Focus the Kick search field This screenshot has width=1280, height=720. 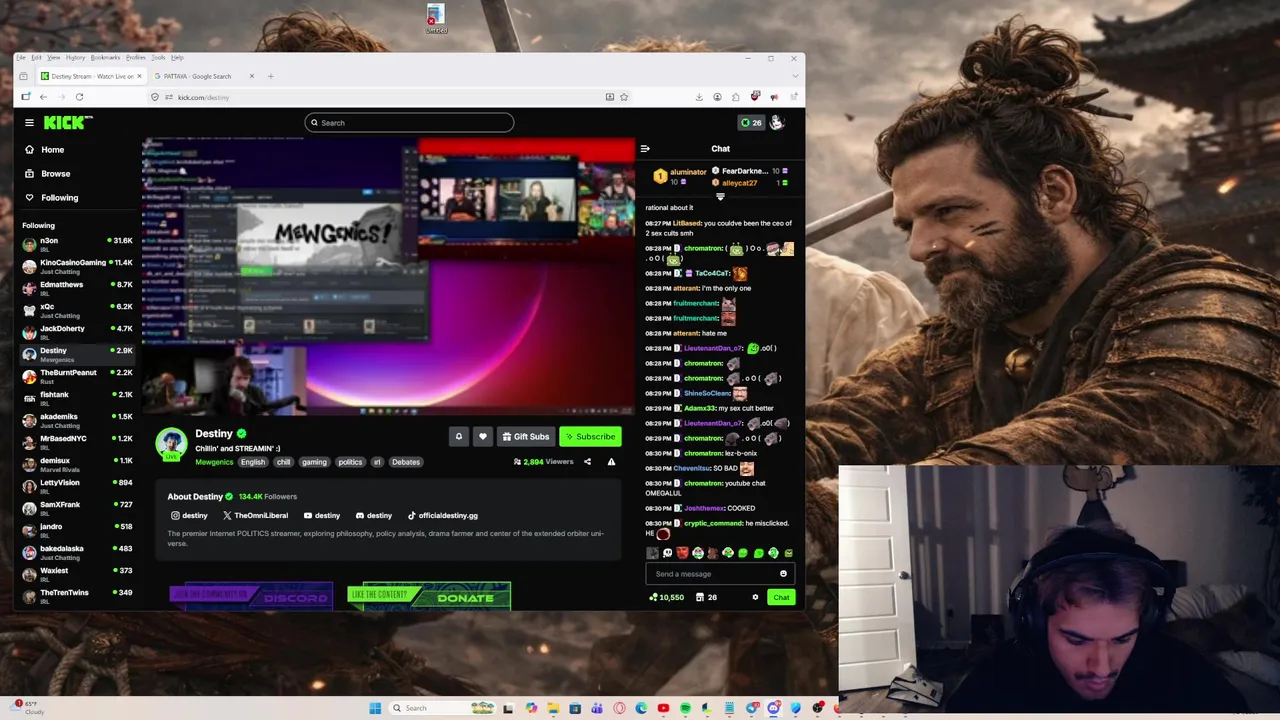point(409,122)
